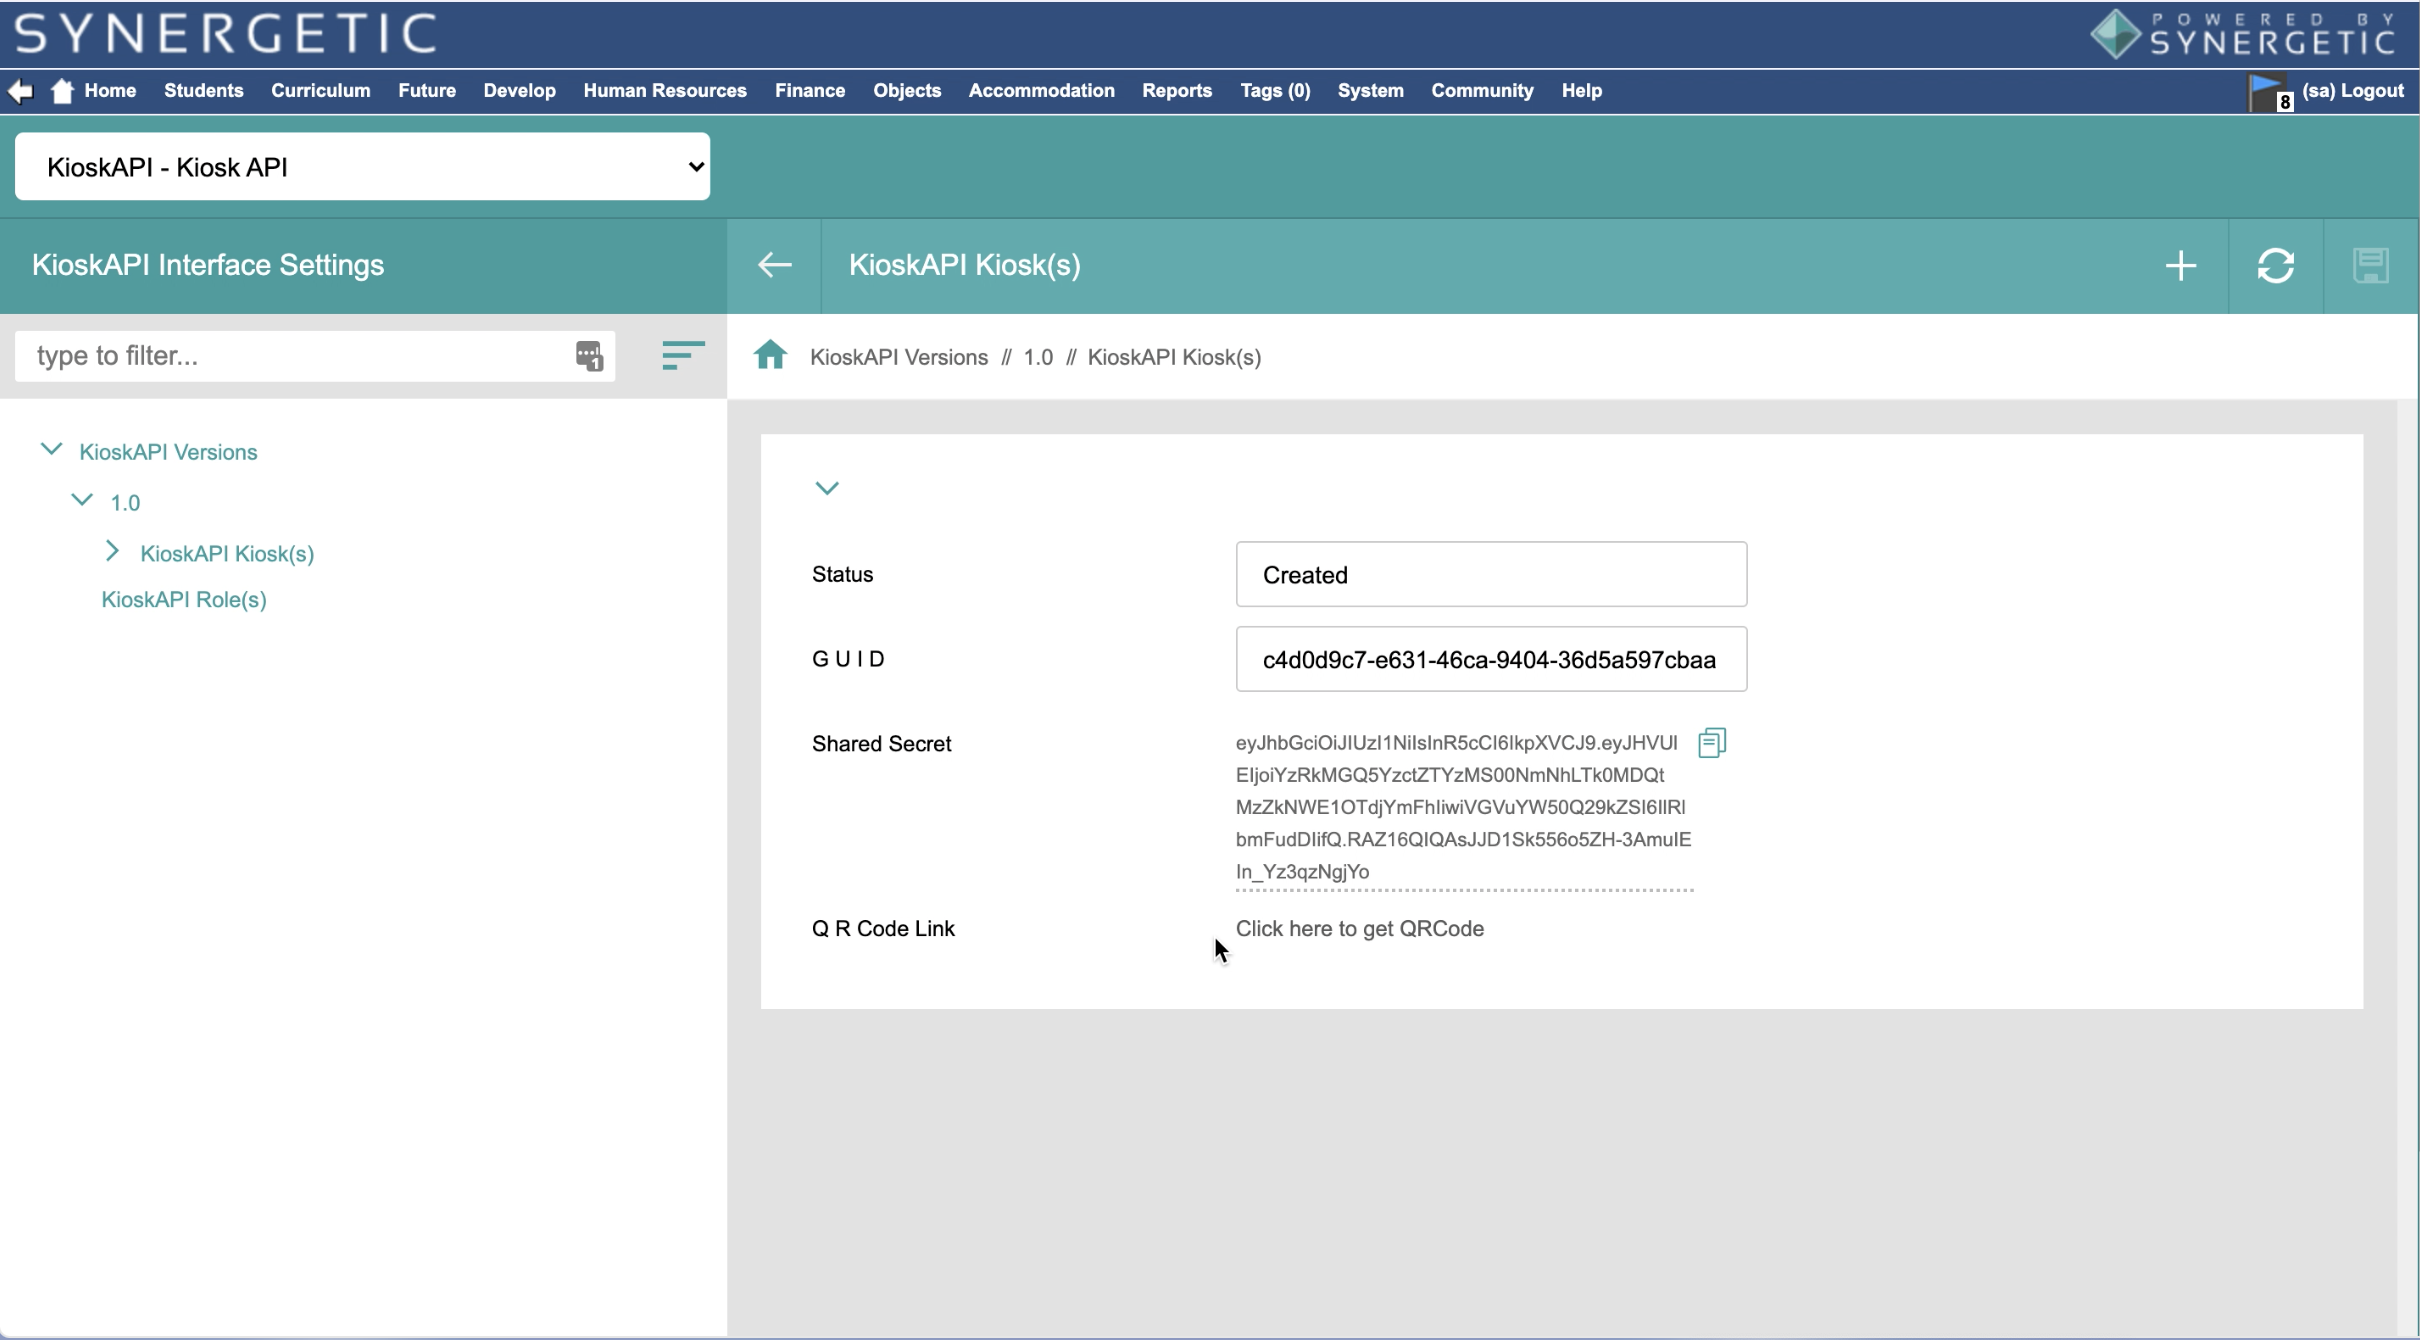The width and height of the screenshot is (2420, 1340).
Task: Click the breadcrumb home icon
Action: 770,356
